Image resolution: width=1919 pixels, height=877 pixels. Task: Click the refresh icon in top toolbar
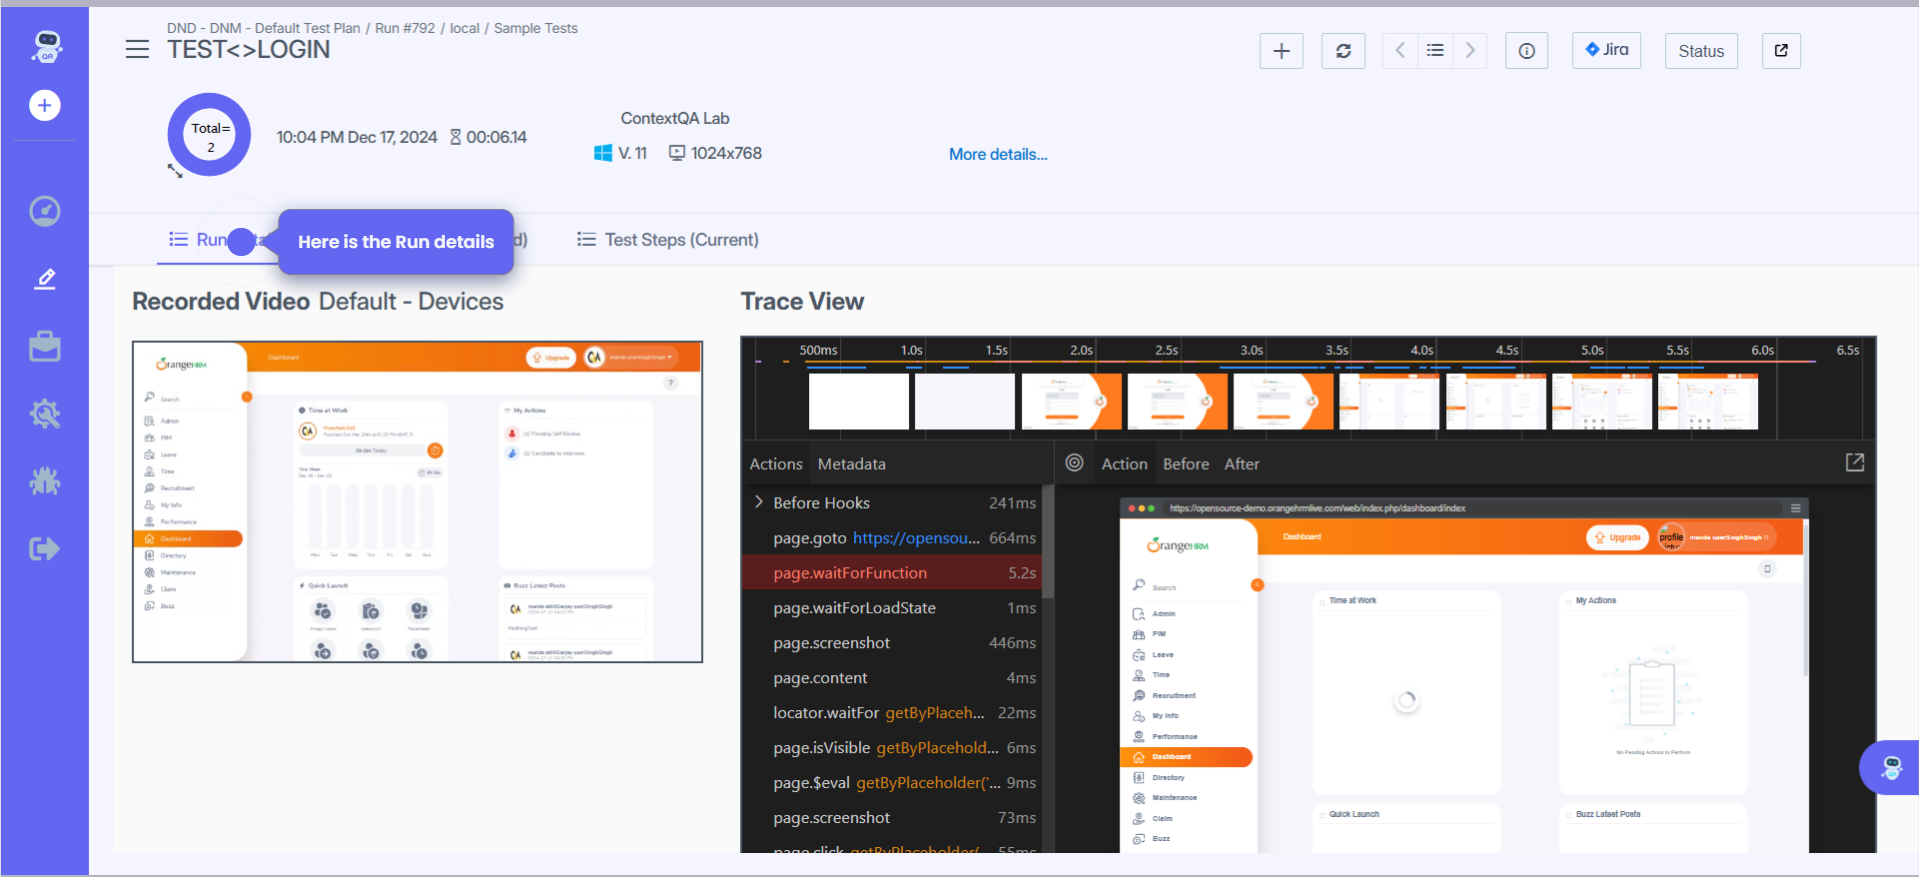click(1343, 51)
